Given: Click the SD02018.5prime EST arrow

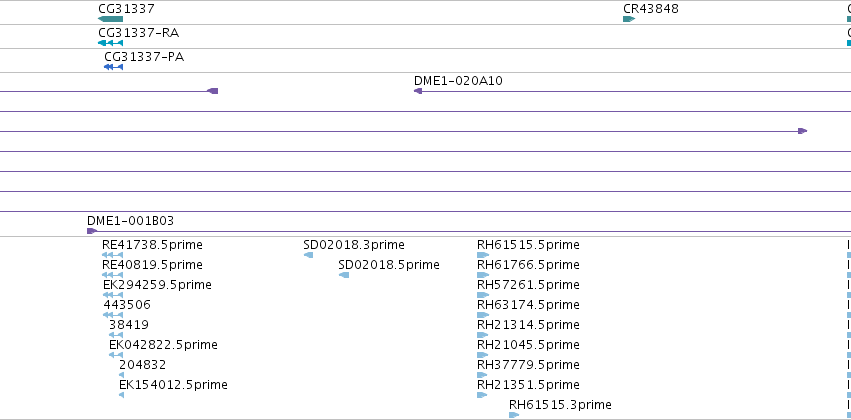Looking at the screenshot, I should pos(344,275).
